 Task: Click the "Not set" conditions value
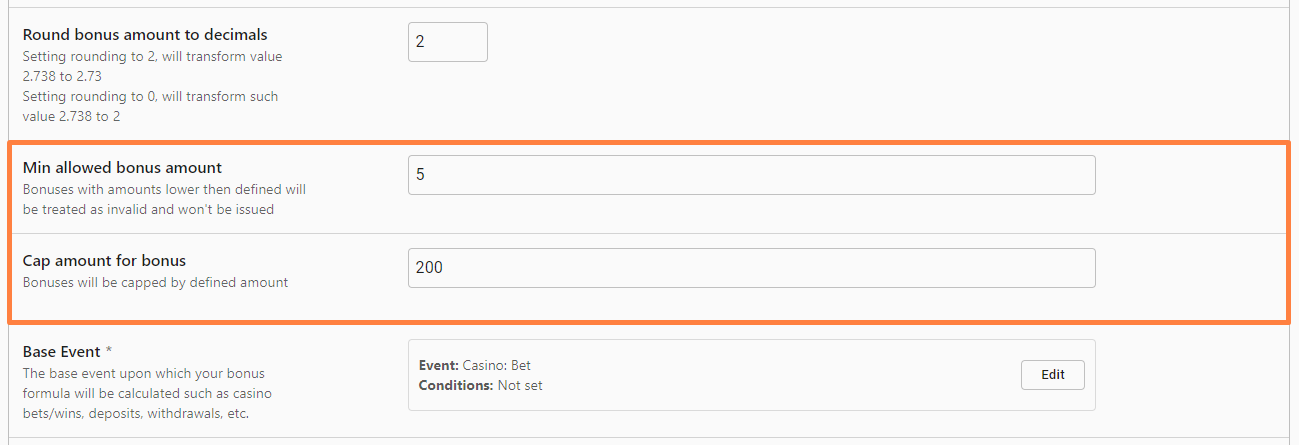[520, 385]
